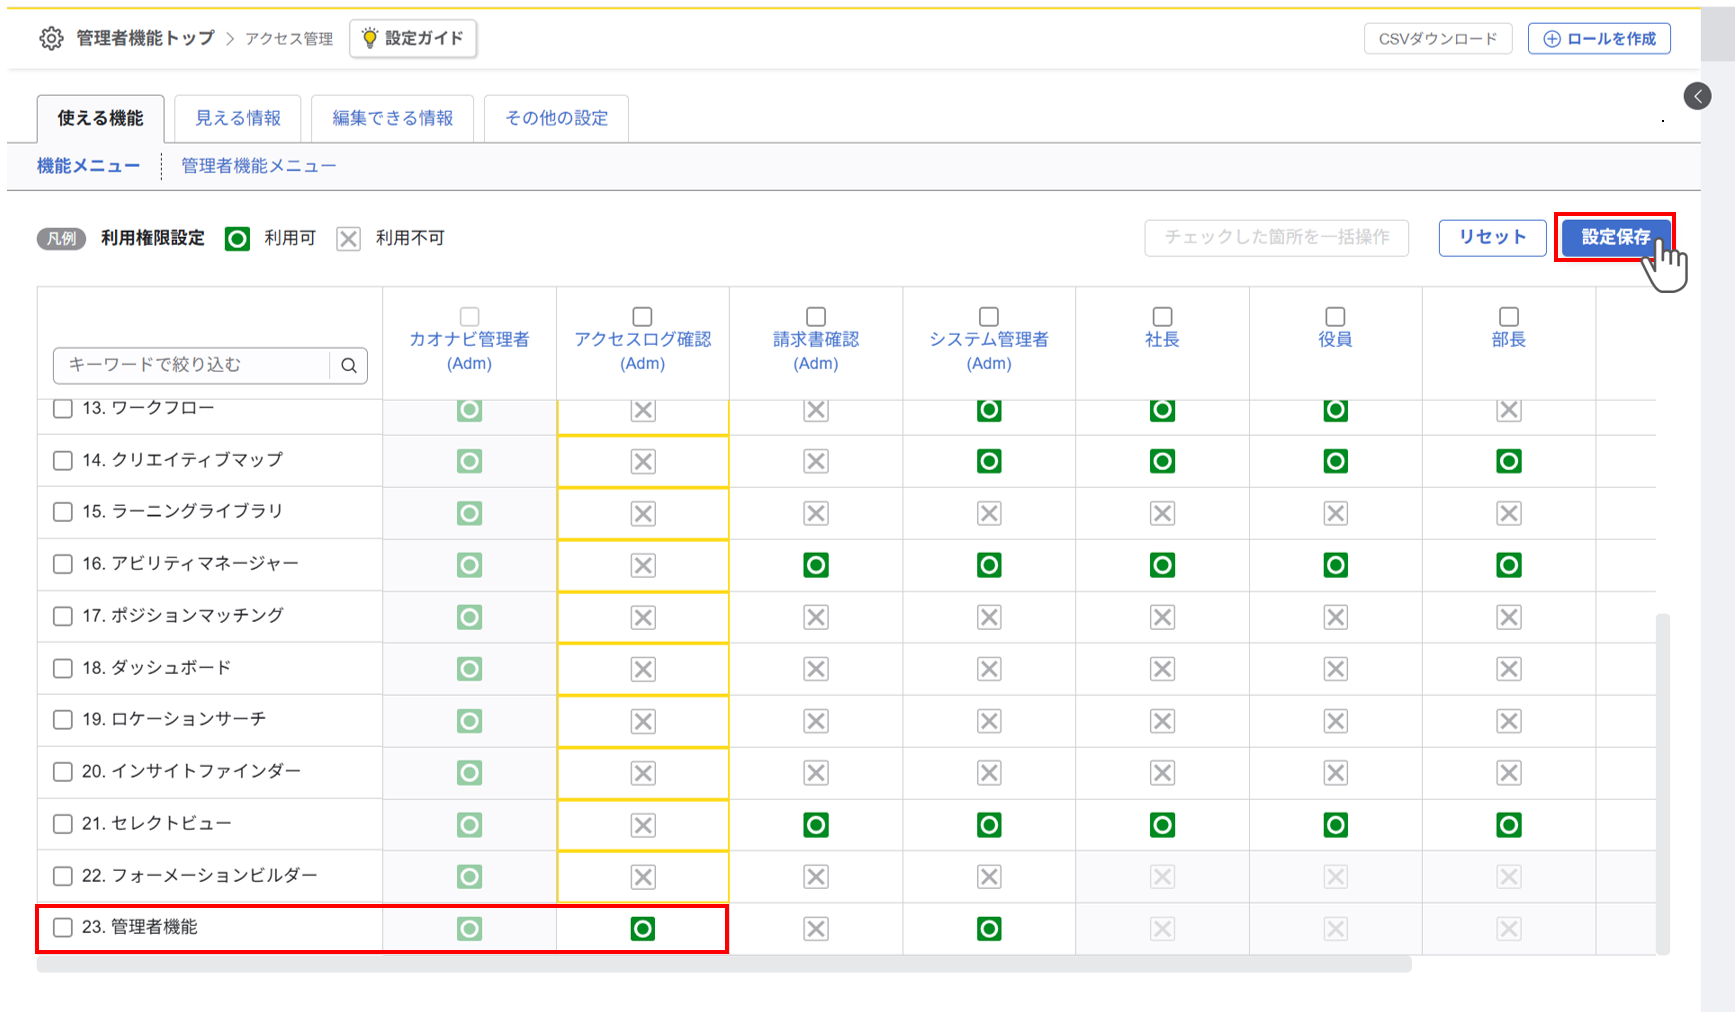Screen dimensions: 1735x1015
Task: Toggle アビリティマネージャー permission for 社長 role
Action: (1162, 565)
